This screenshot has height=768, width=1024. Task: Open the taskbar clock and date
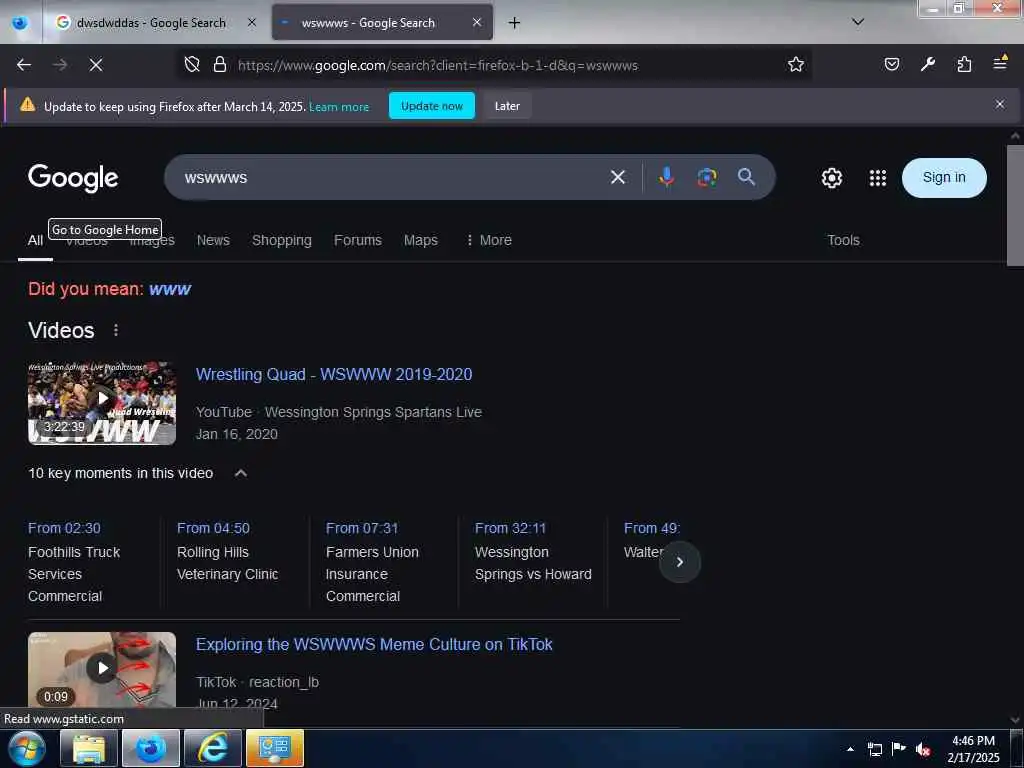973,749
